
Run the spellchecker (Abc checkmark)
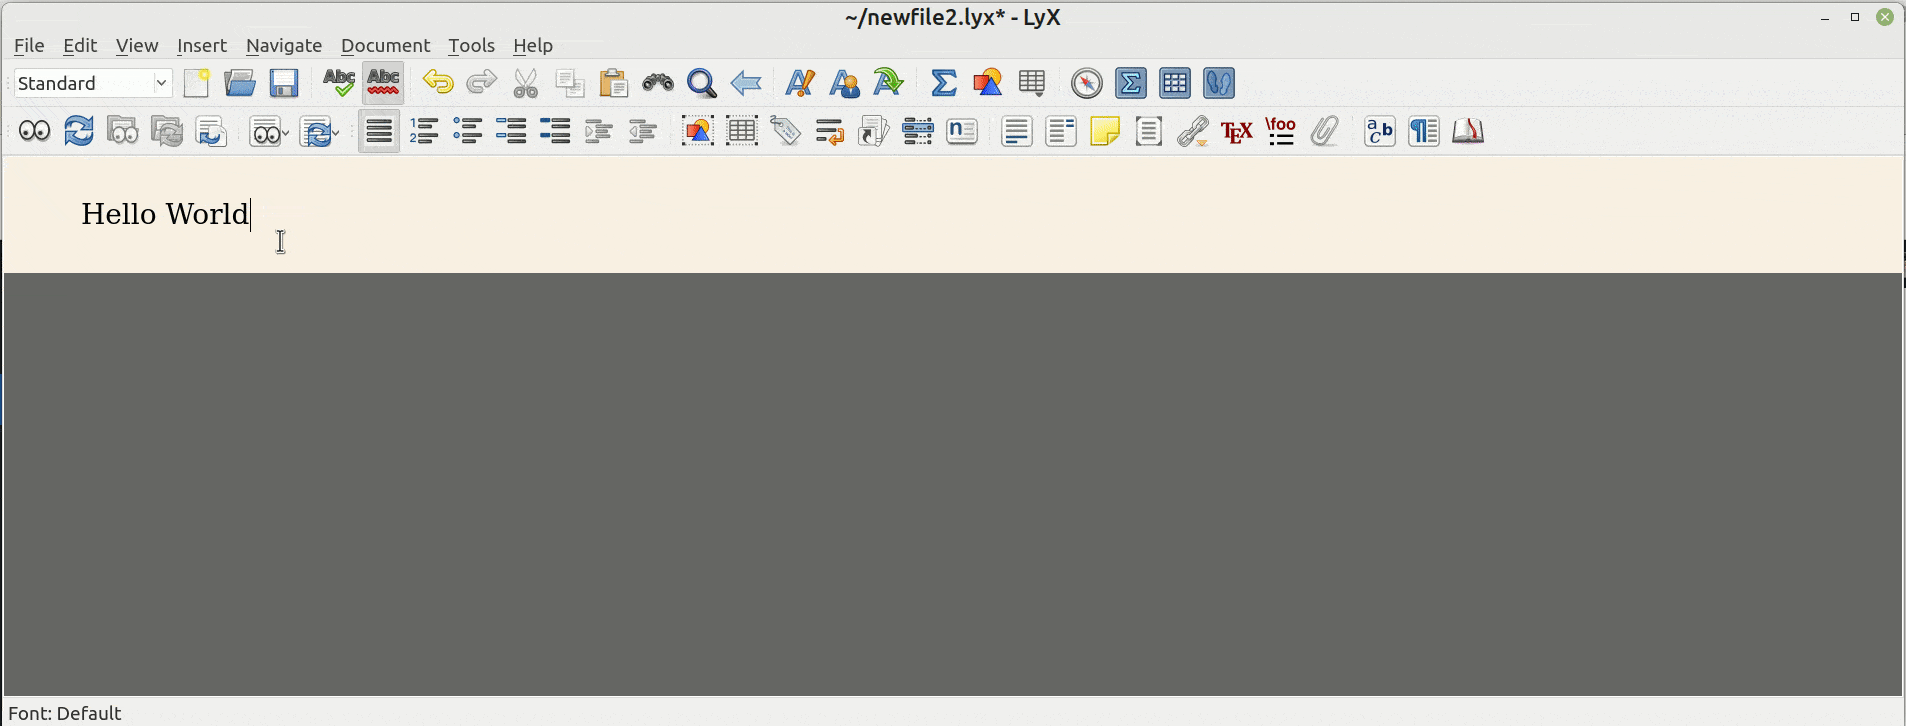339,83
